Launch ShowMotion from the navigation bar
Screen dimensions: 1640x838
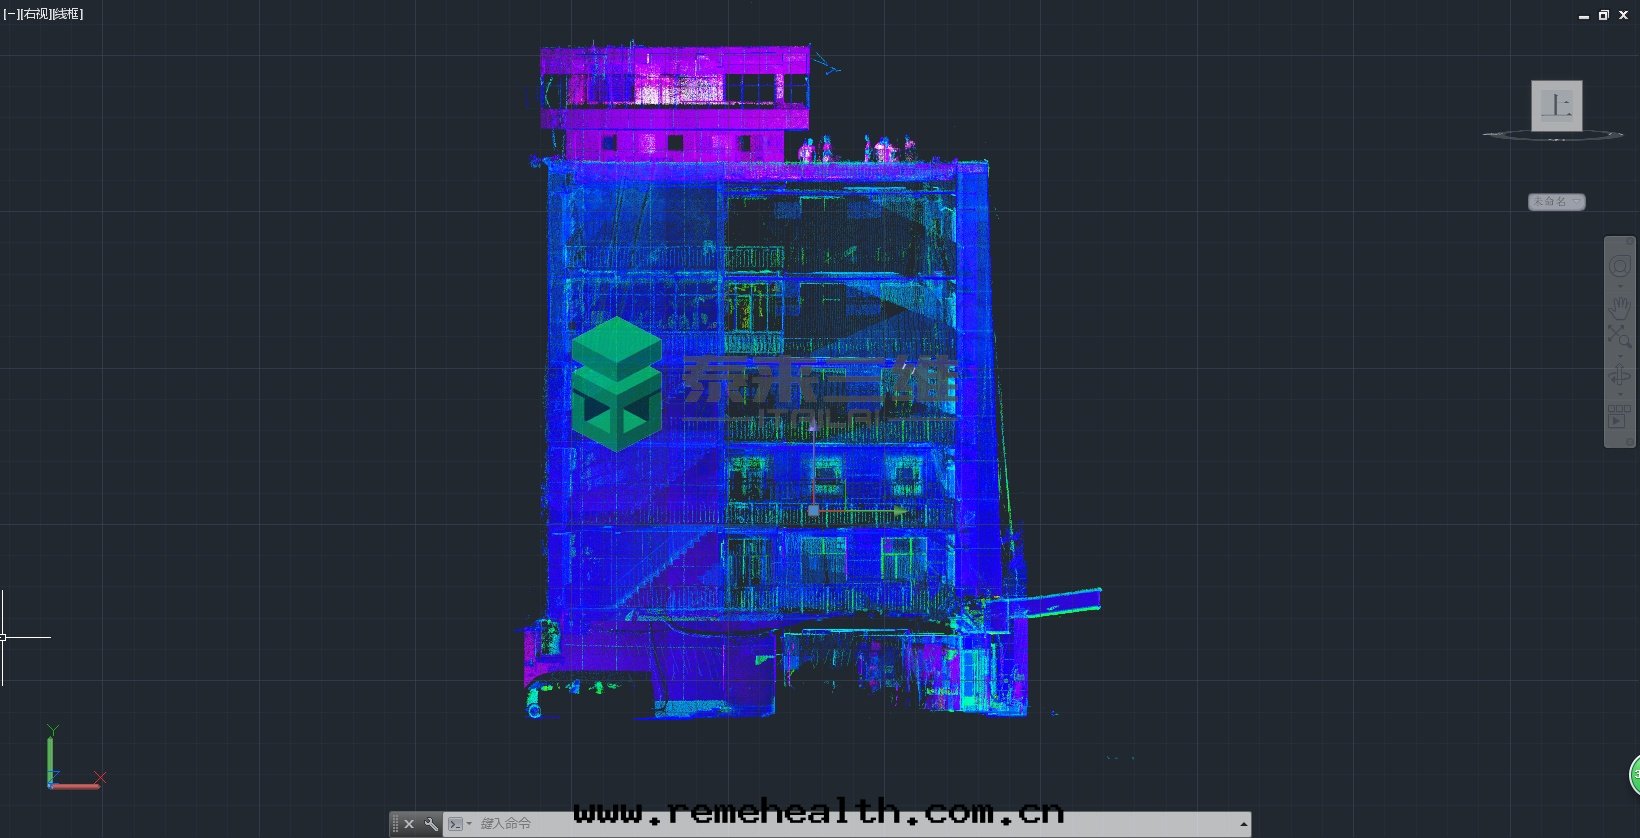(x=1619, y=417)
